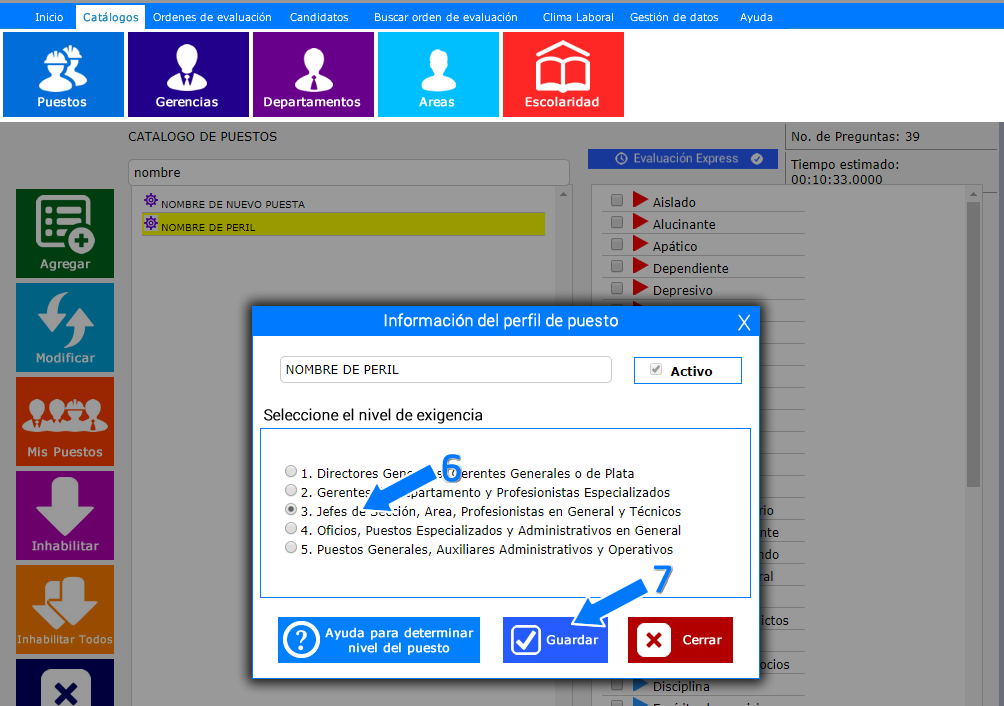Click the competencies list scrollbar thumb
The height and width of the screenshot is (706, 1004).
click(x=973, y=344)
